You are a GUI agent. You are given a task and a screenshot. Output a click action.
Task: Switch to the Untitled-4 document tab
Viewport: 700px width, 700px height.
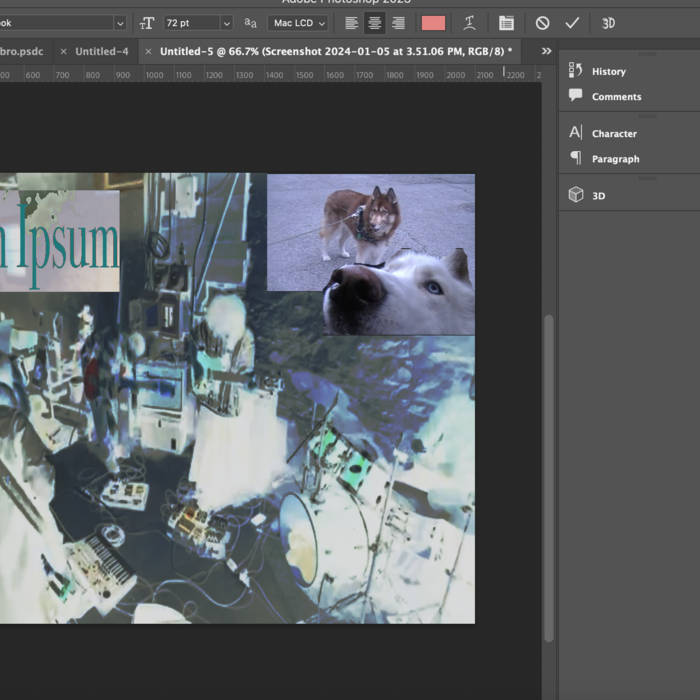(x=101, y=51)
